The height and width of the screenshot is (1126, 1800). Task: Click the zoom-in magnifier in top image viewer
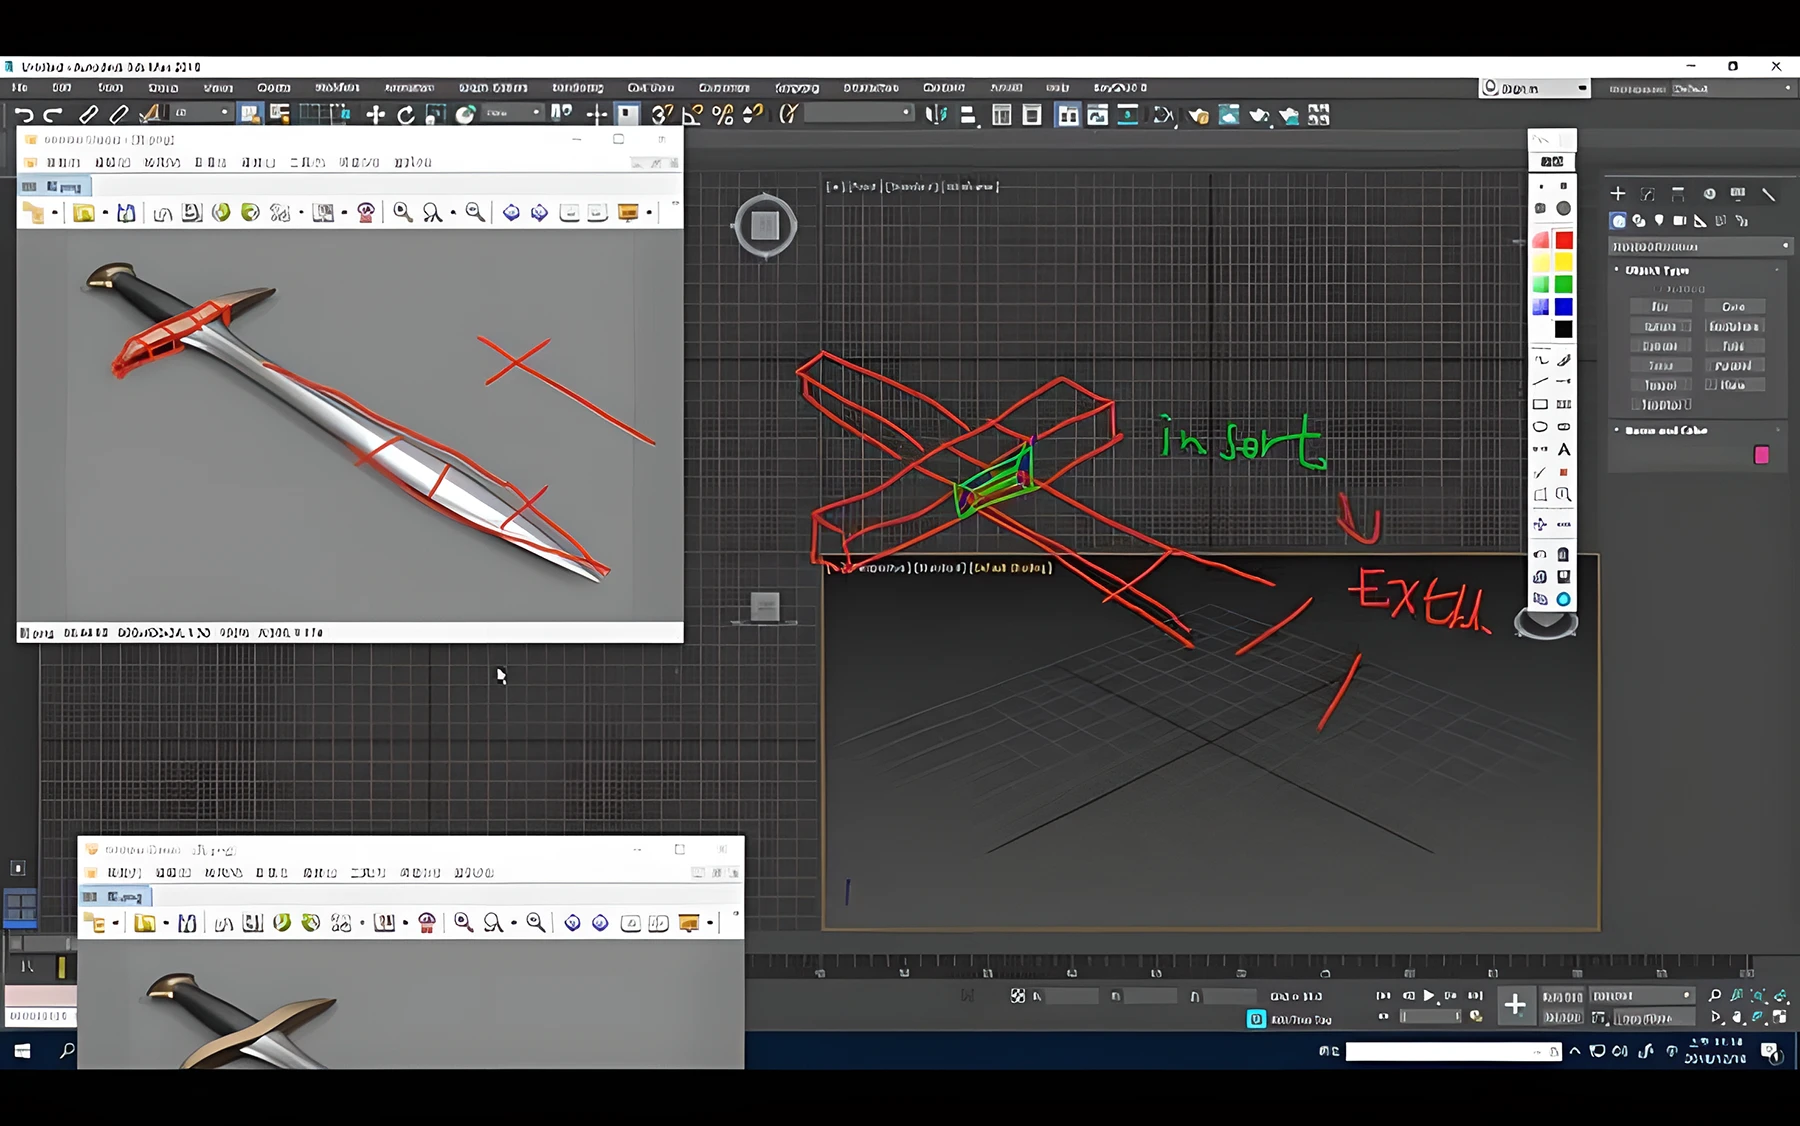(402, 212)
